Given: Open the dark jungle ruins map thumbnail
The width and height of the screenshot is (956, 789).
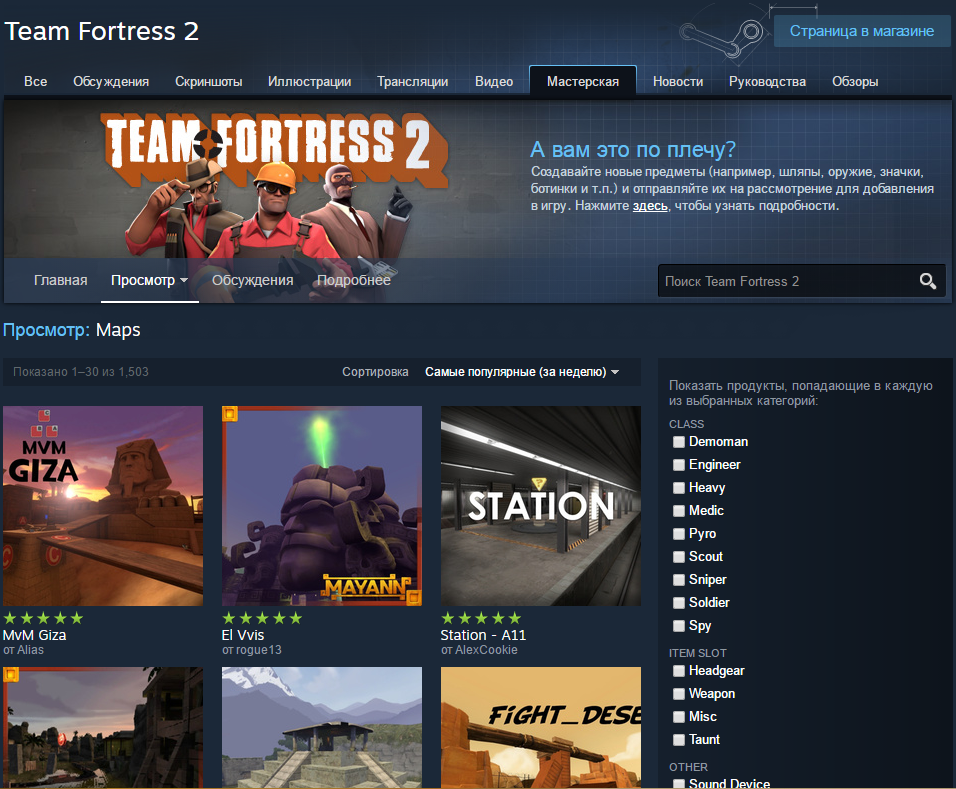Looking at the screenshot, I should [x=103, y=727].
